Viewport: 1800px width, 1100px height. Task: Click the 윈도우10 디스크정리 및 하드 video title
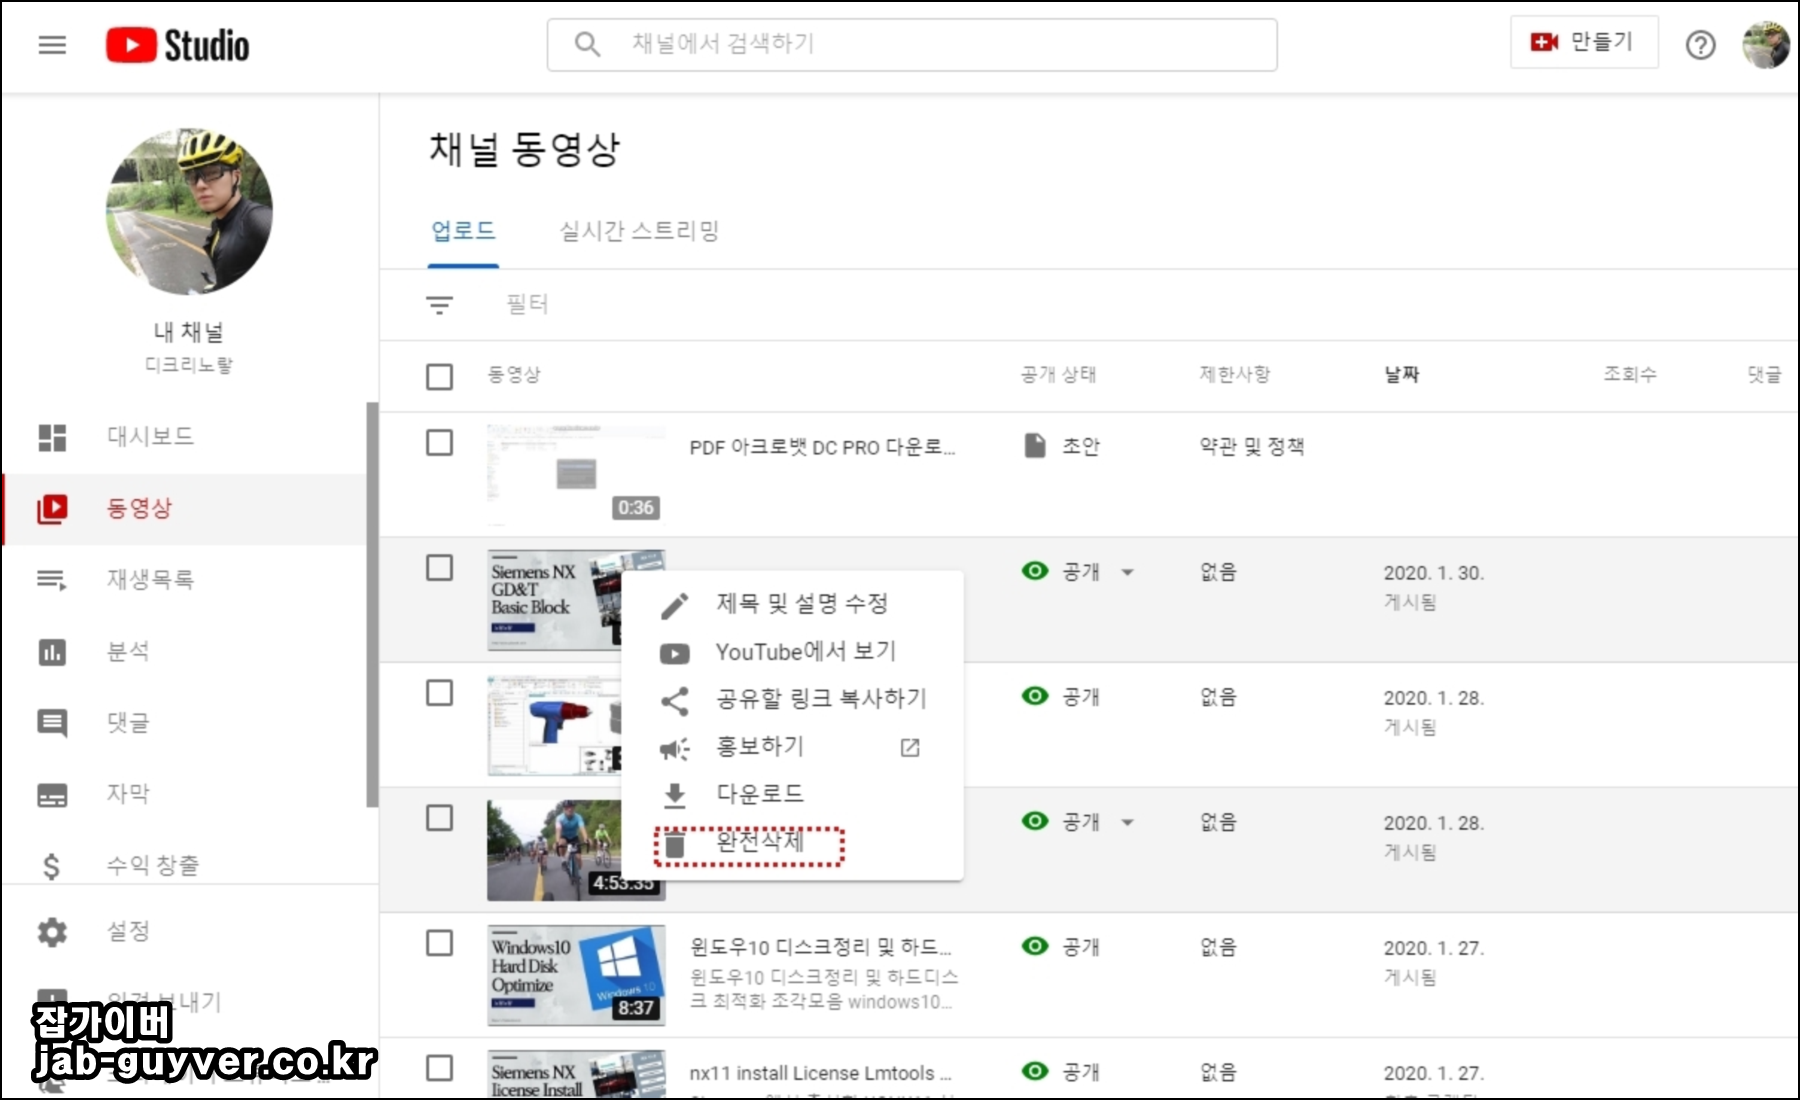(821, 947)
